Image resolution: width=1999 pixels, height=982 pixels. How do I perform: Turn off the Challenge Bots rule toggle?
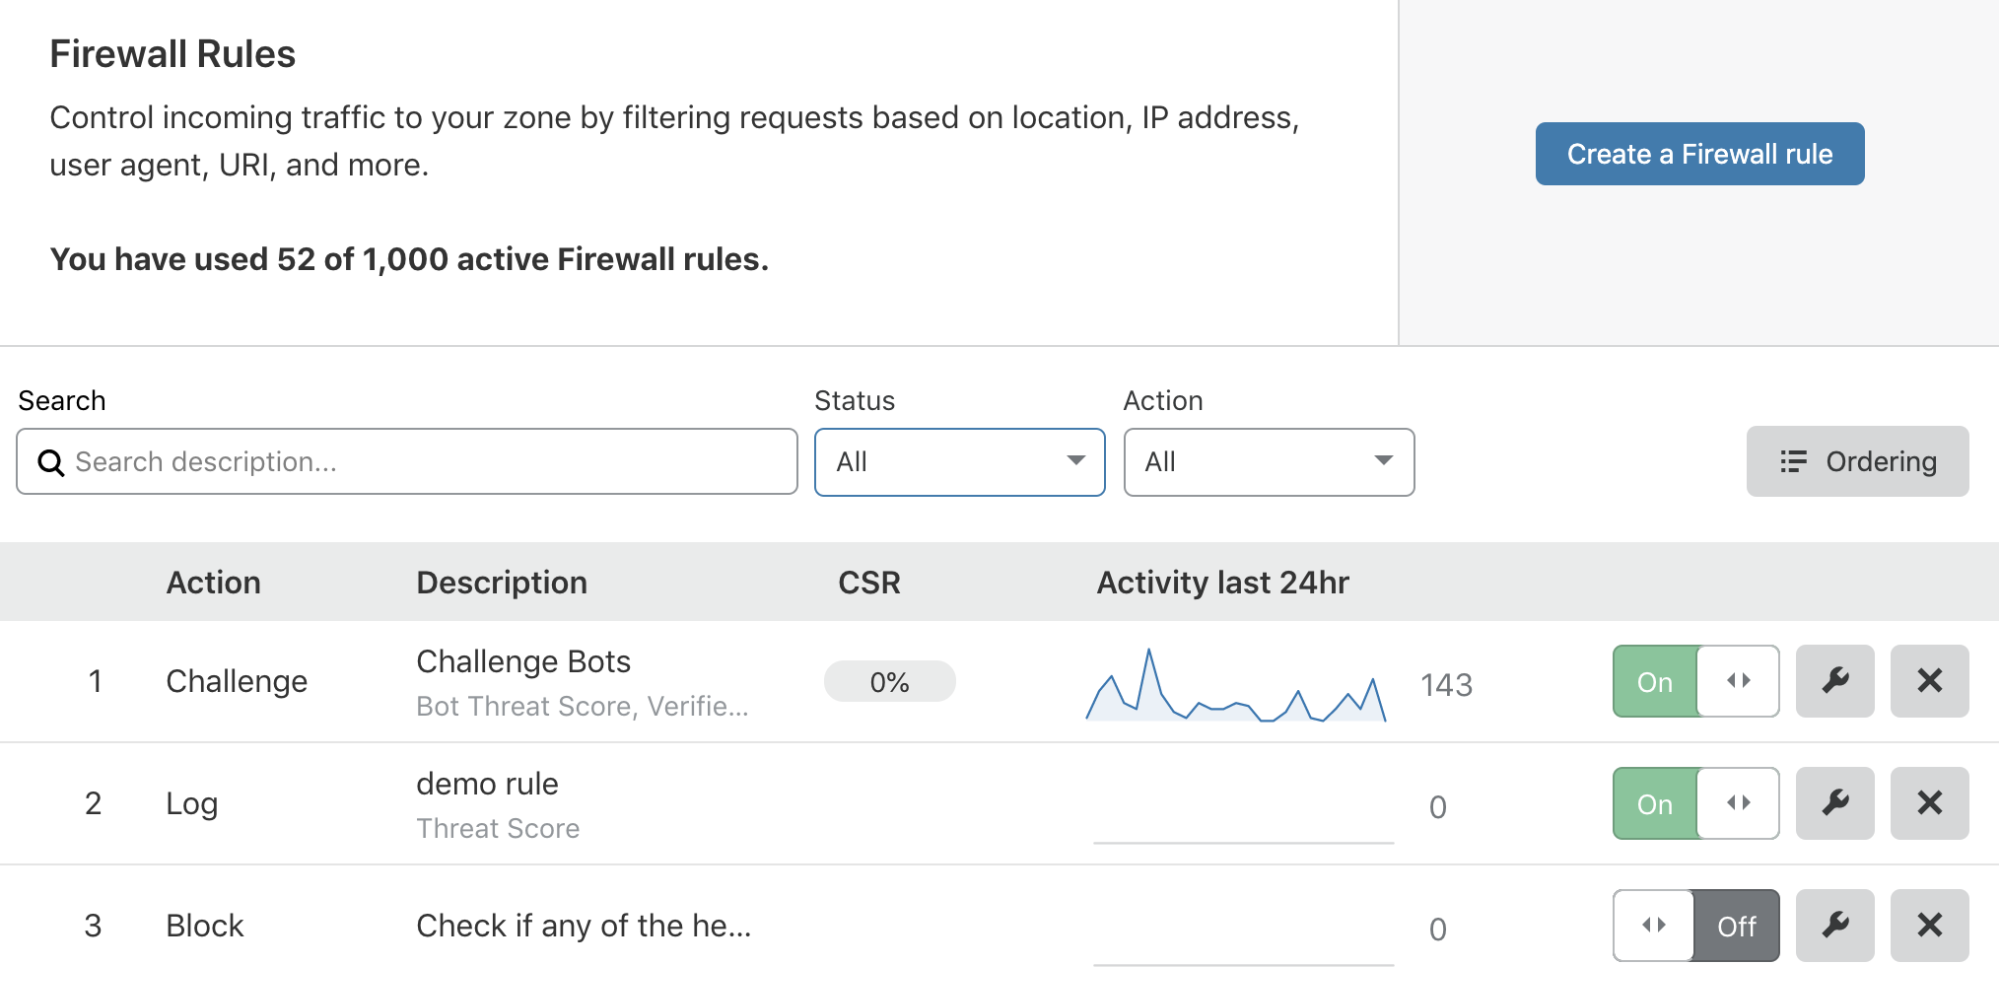tap(1696, 681)
